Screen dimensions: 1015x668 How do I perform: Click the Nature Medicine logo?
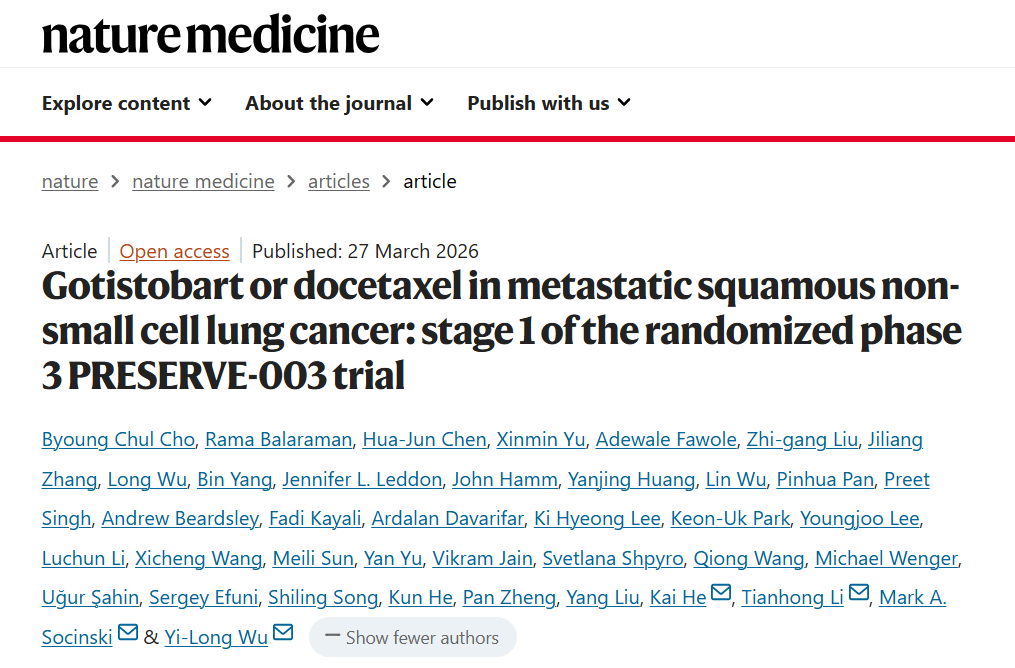(x=210, y=35)
